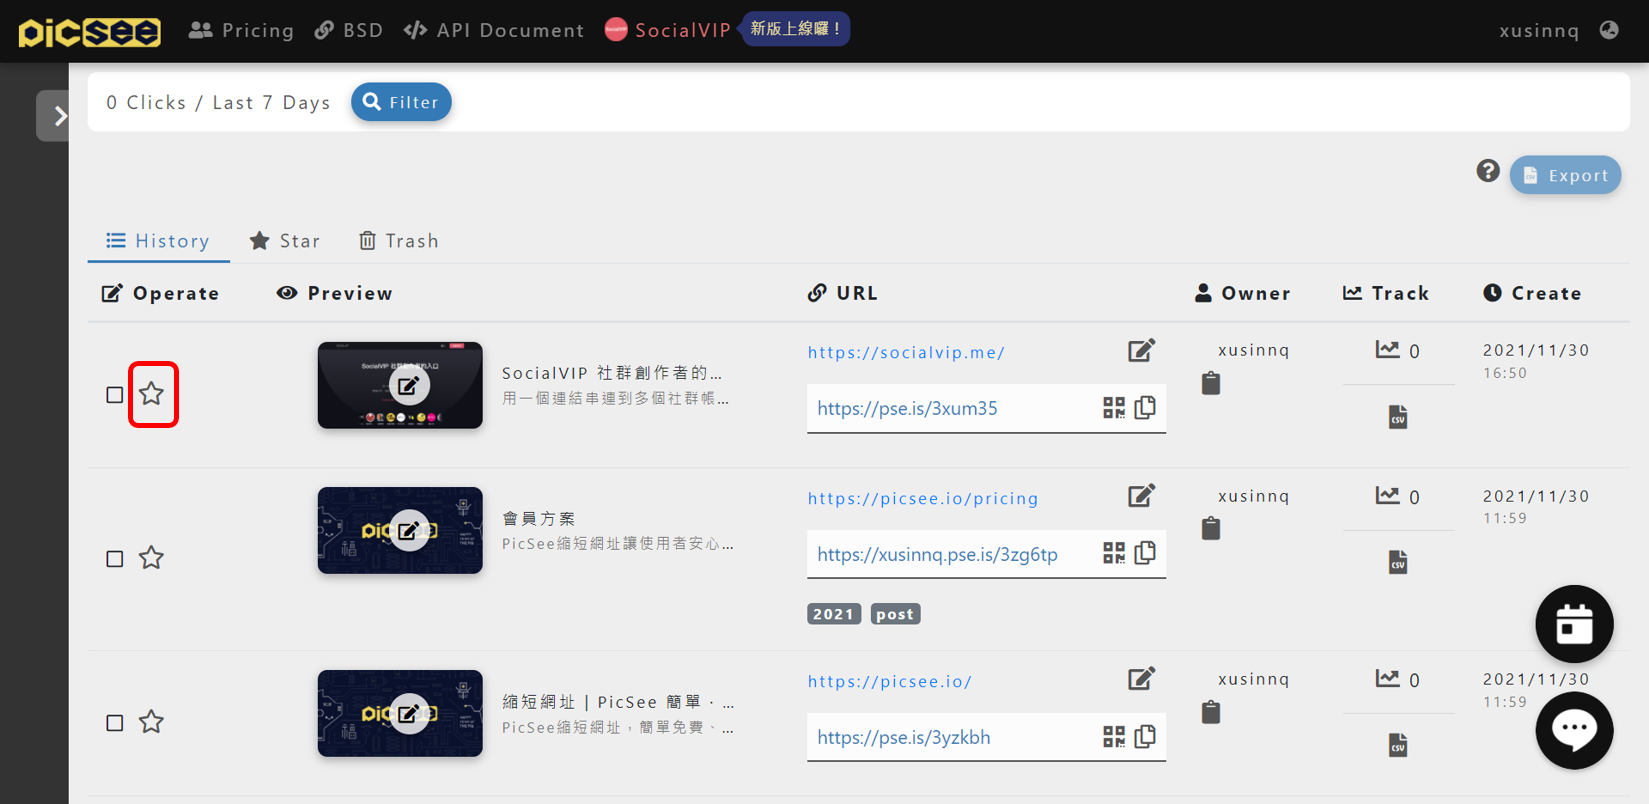Open the SocialVIP link
1649x804 pixels.
[x=668, y=30]
